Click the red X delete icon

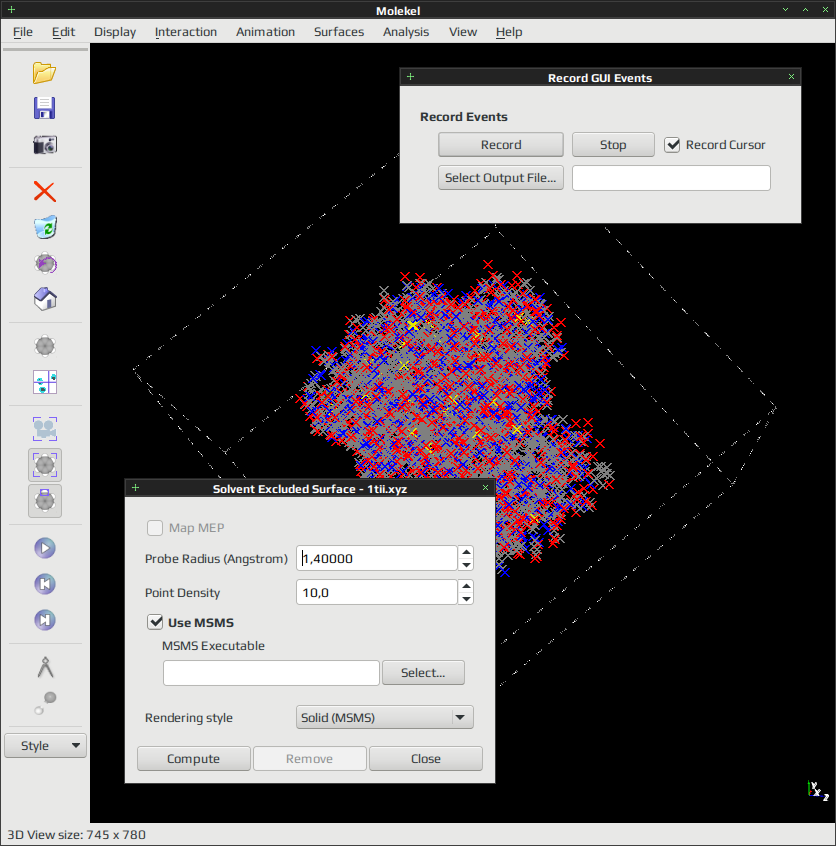pos(45,192)
